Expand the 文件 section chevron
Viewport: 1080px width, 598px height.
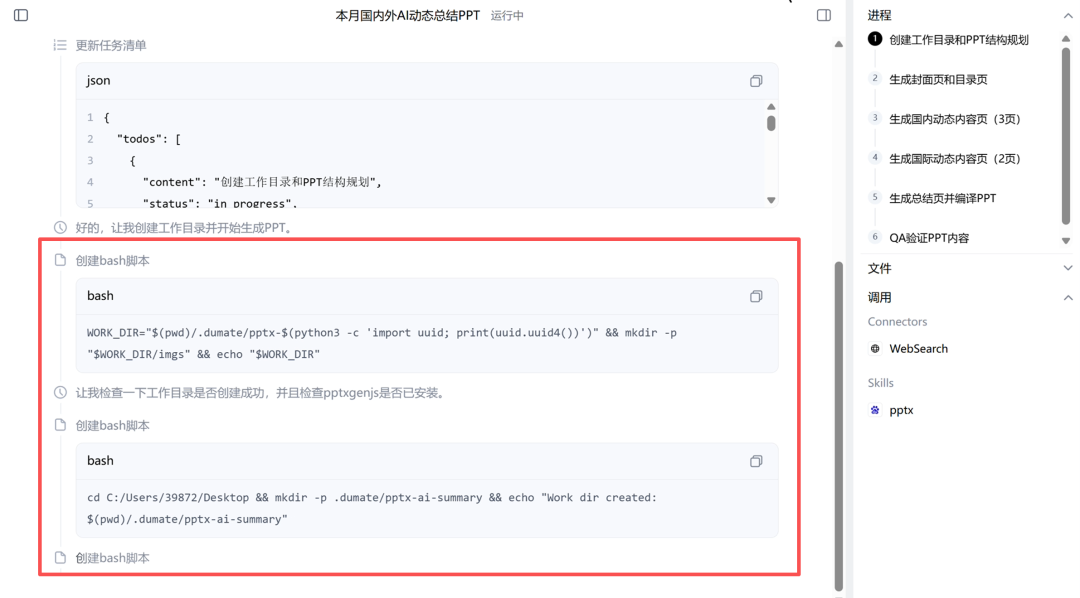point(1067,268)
